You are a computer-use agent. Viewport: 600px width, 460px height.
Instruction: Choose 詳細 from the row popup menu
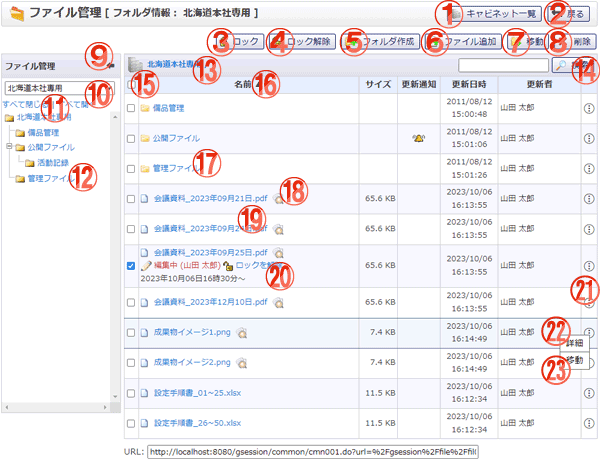tap(574, 343)
